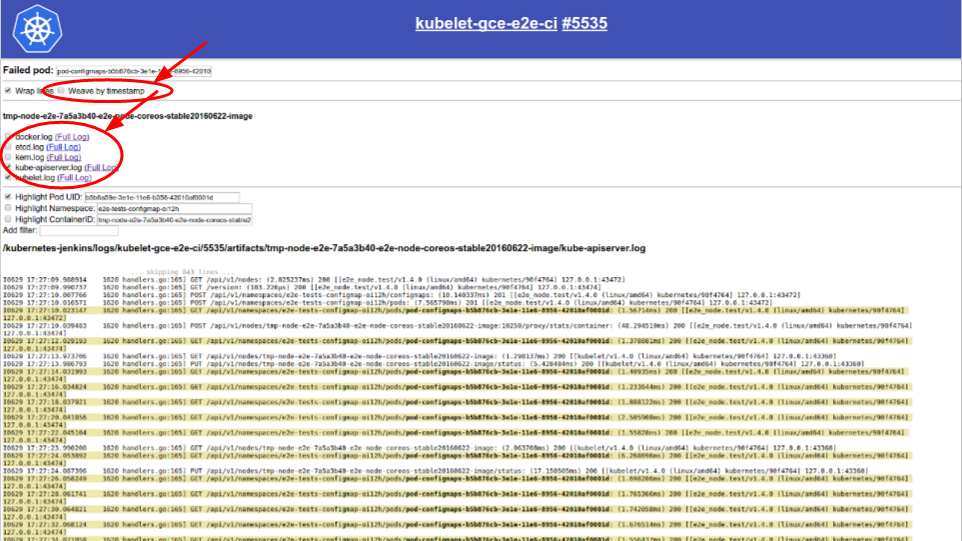Enable Highlight Namespace checkbox
The image size is (962, 541).
(8, 208)
